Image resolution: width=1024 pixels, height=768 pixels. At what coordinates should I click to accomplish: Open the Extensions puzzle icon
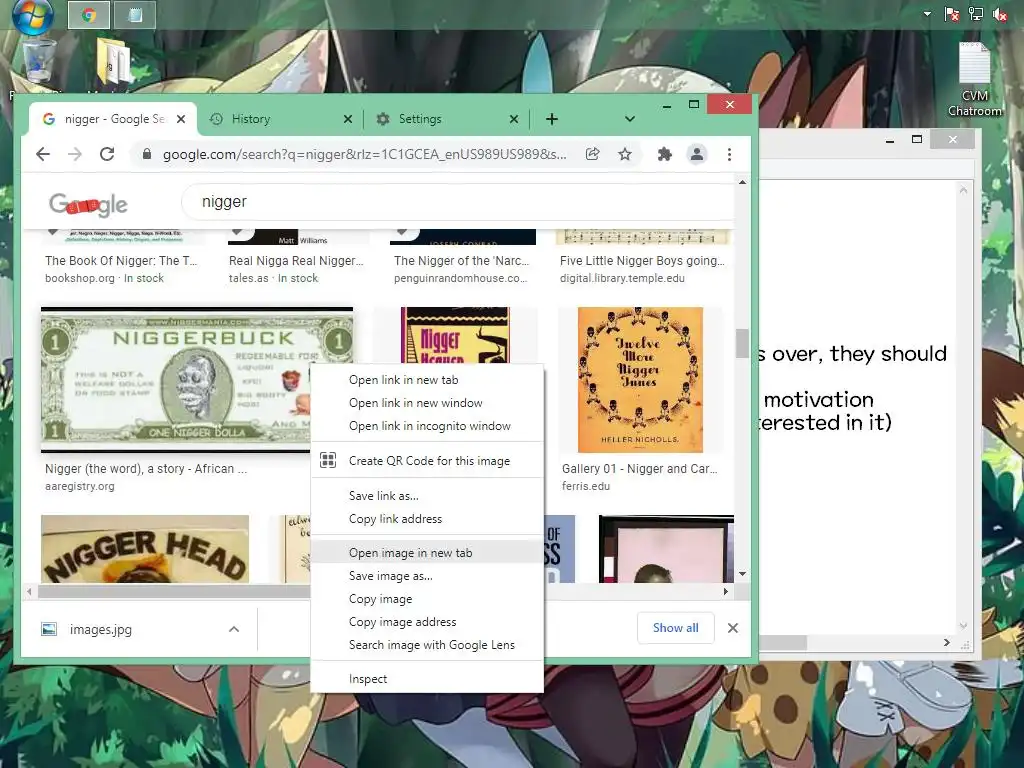[x=665, y=154]
